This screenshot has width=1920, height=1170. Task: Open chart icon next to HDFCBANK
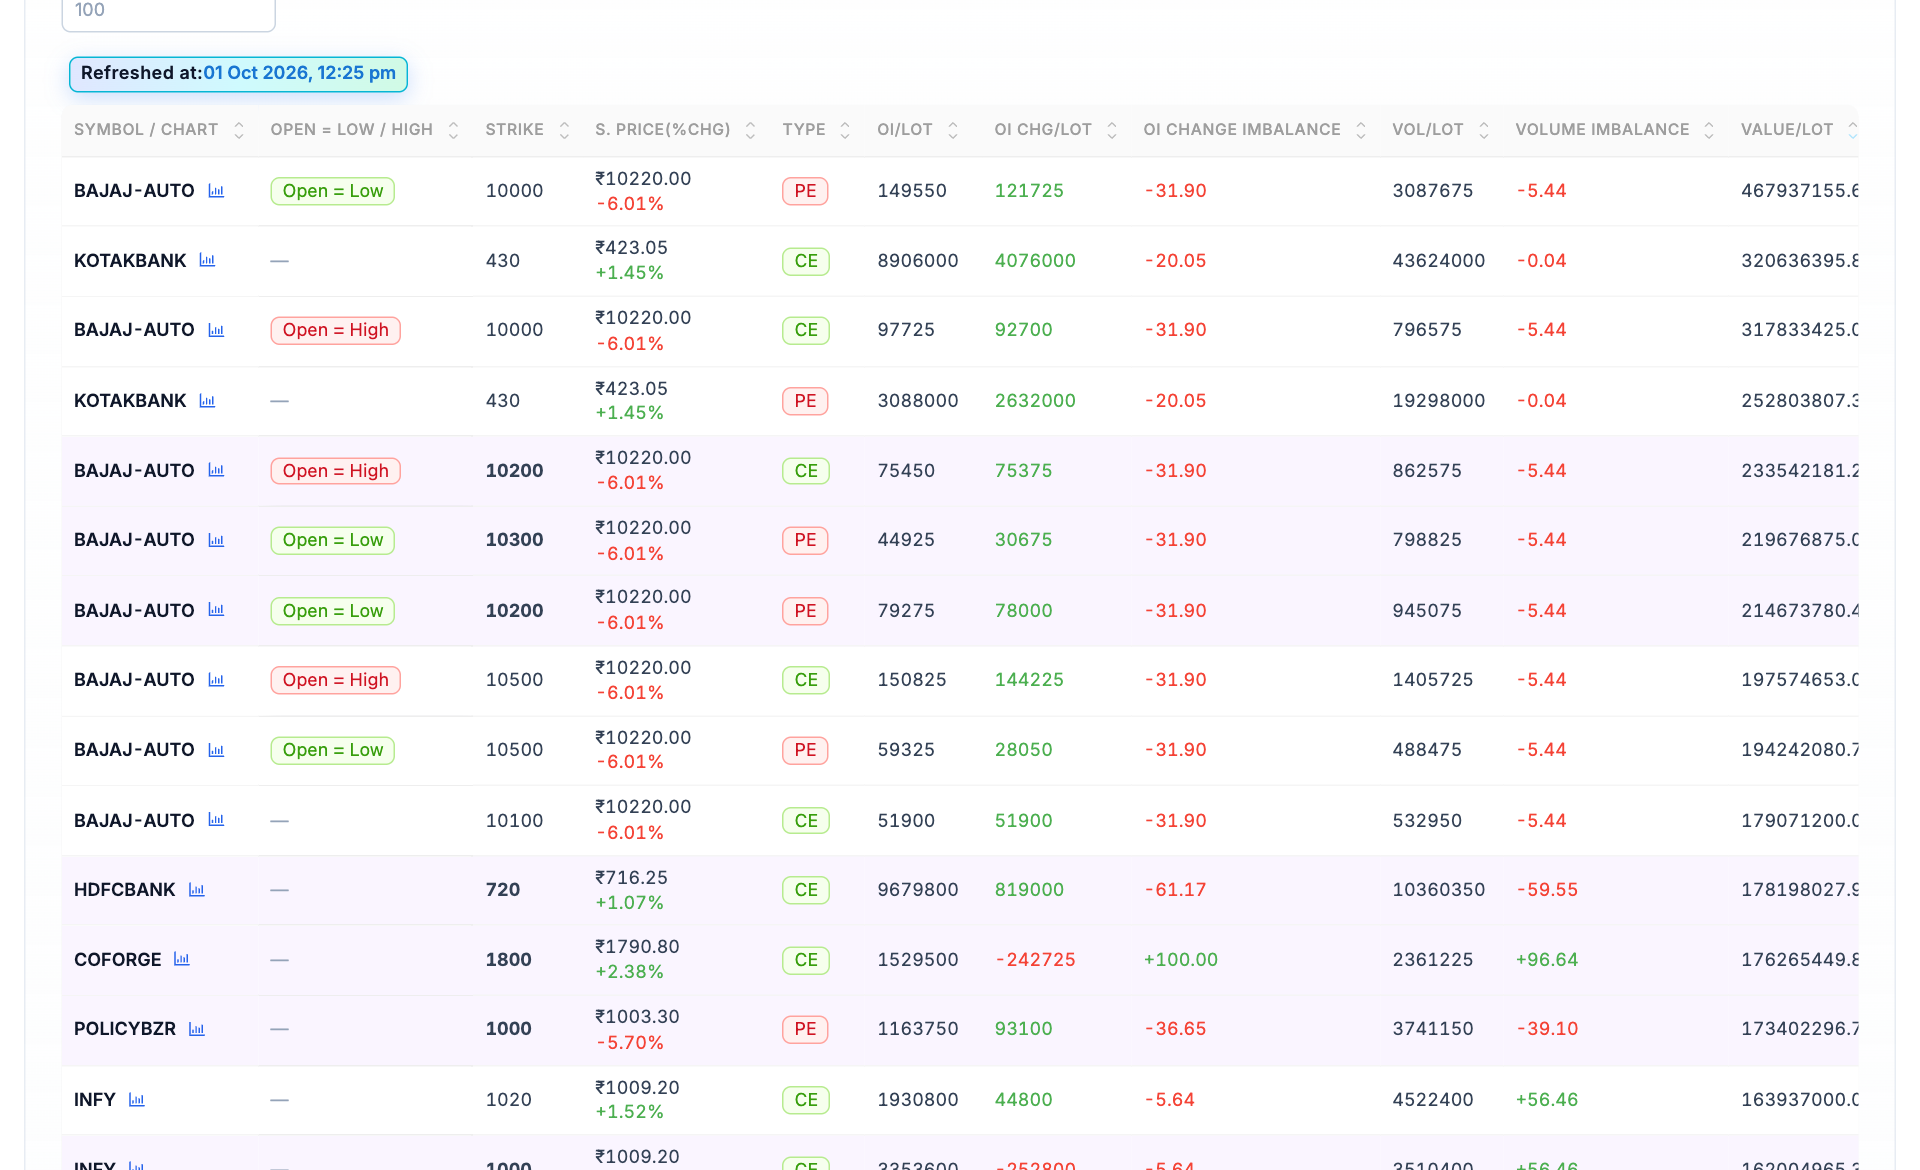click(x=197, y=890)
